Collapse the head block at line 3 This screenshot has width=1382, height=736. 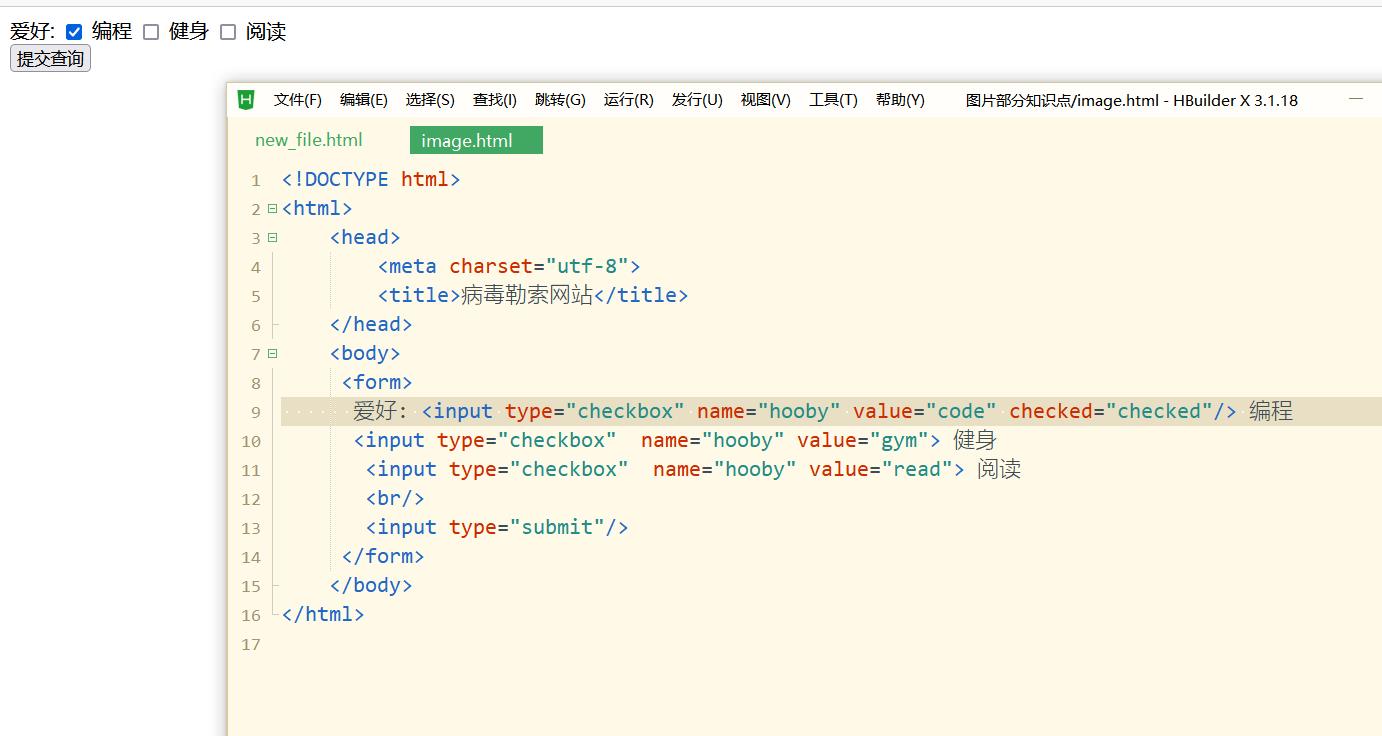pos(272,238)
